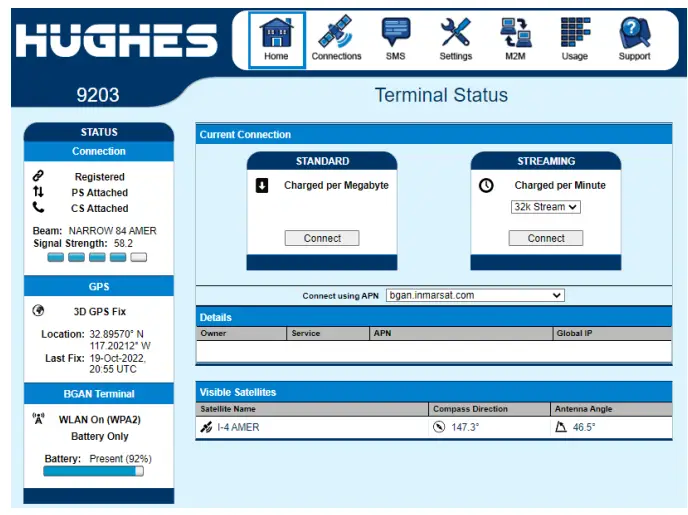Connect the Streaming per-minute service

(x=546, y=238)
